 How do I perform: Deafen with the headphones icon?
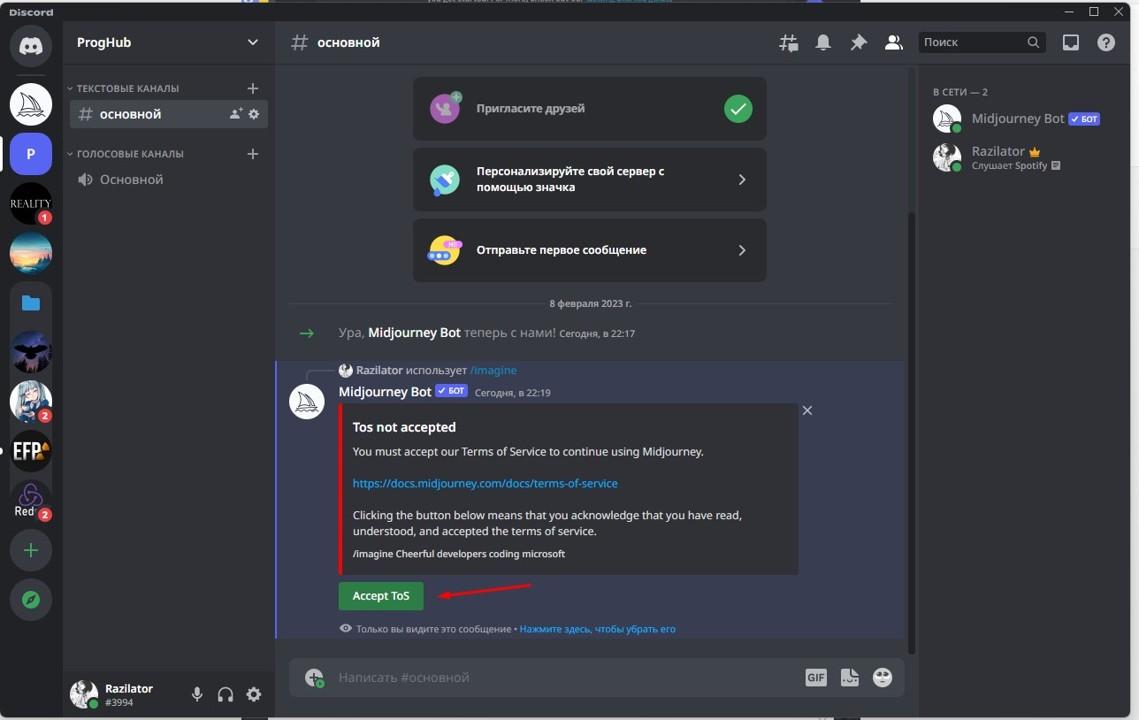(x=225, y=695)
